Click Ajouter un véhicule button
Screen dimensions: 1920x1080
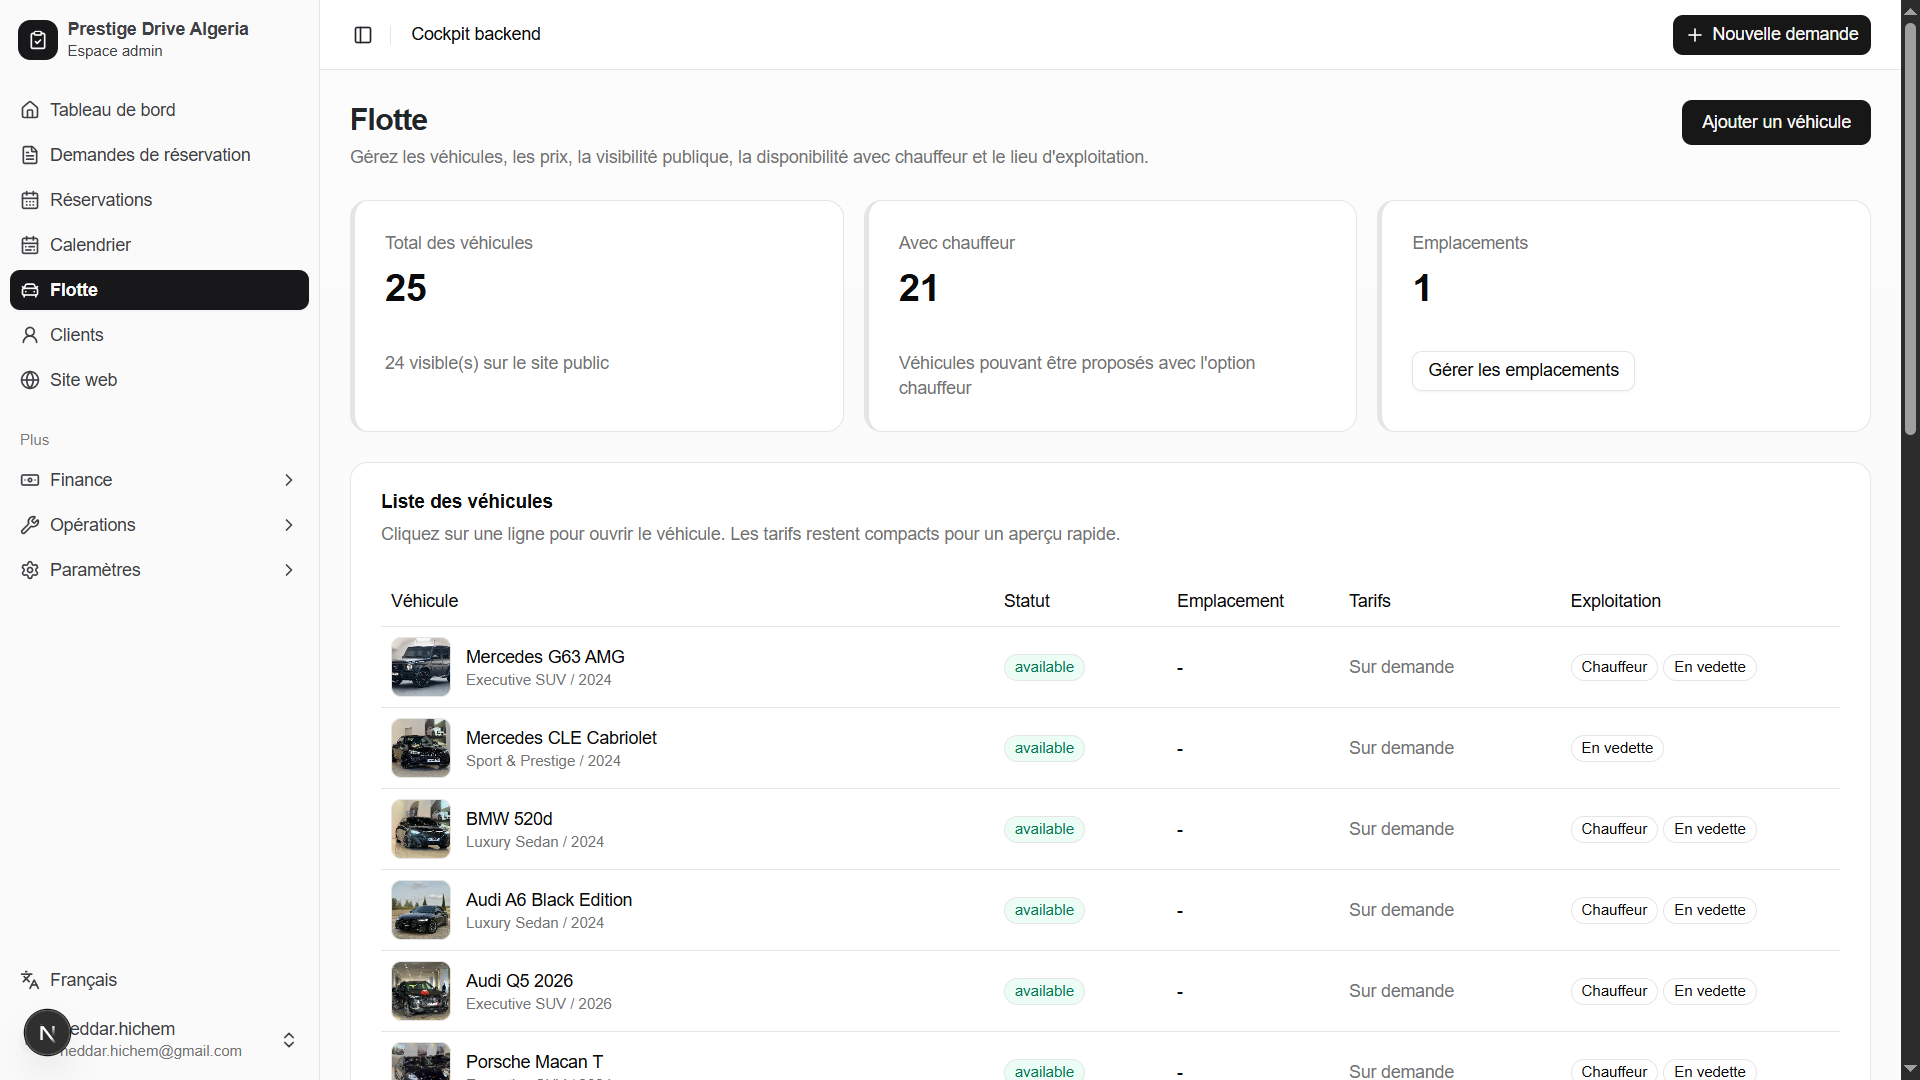(x=1776, y=122)
